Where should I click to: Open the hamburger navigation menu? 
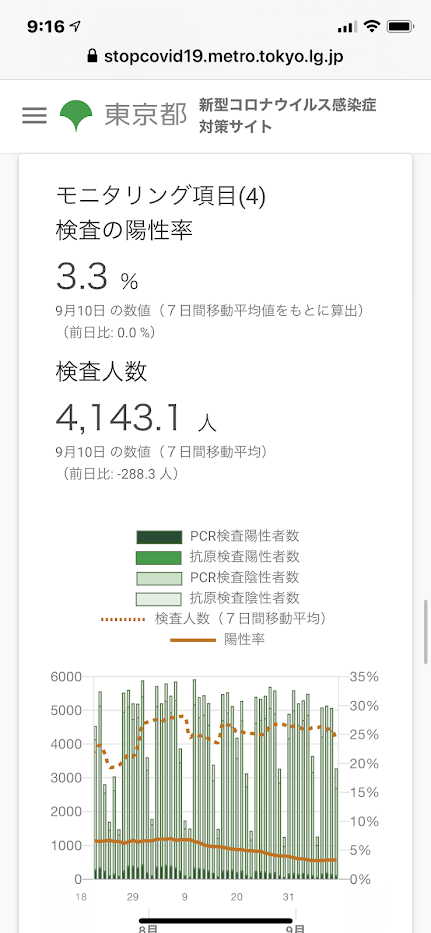point(35,115)
